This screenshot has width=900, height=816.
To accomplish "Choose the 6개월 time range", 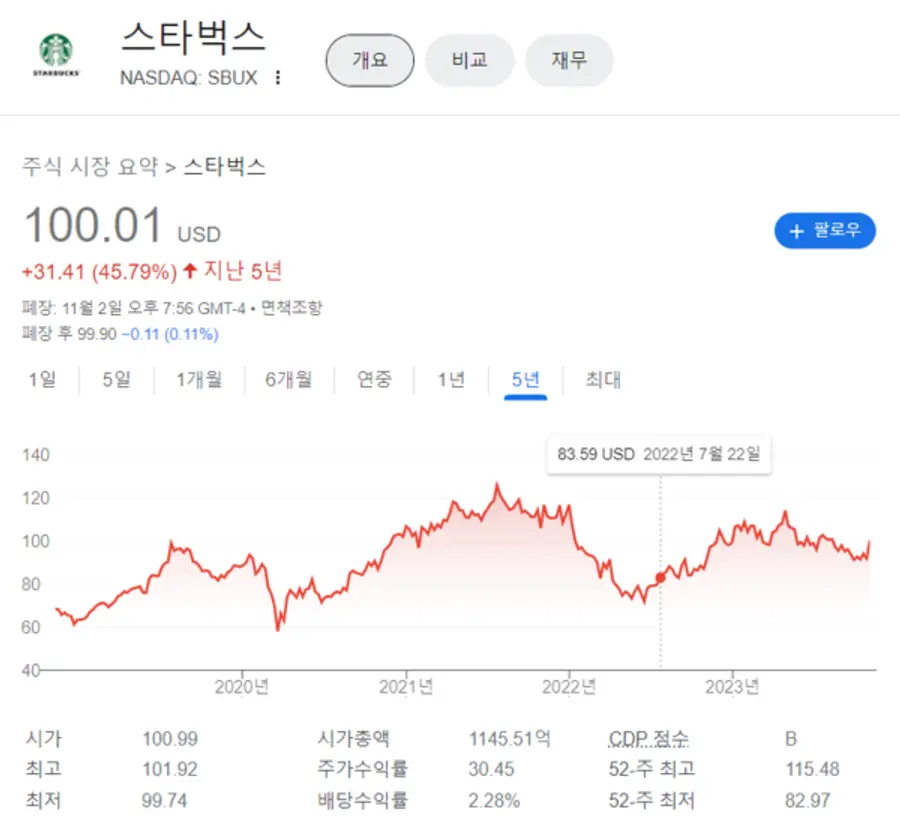I will click(x=289, y=379).
